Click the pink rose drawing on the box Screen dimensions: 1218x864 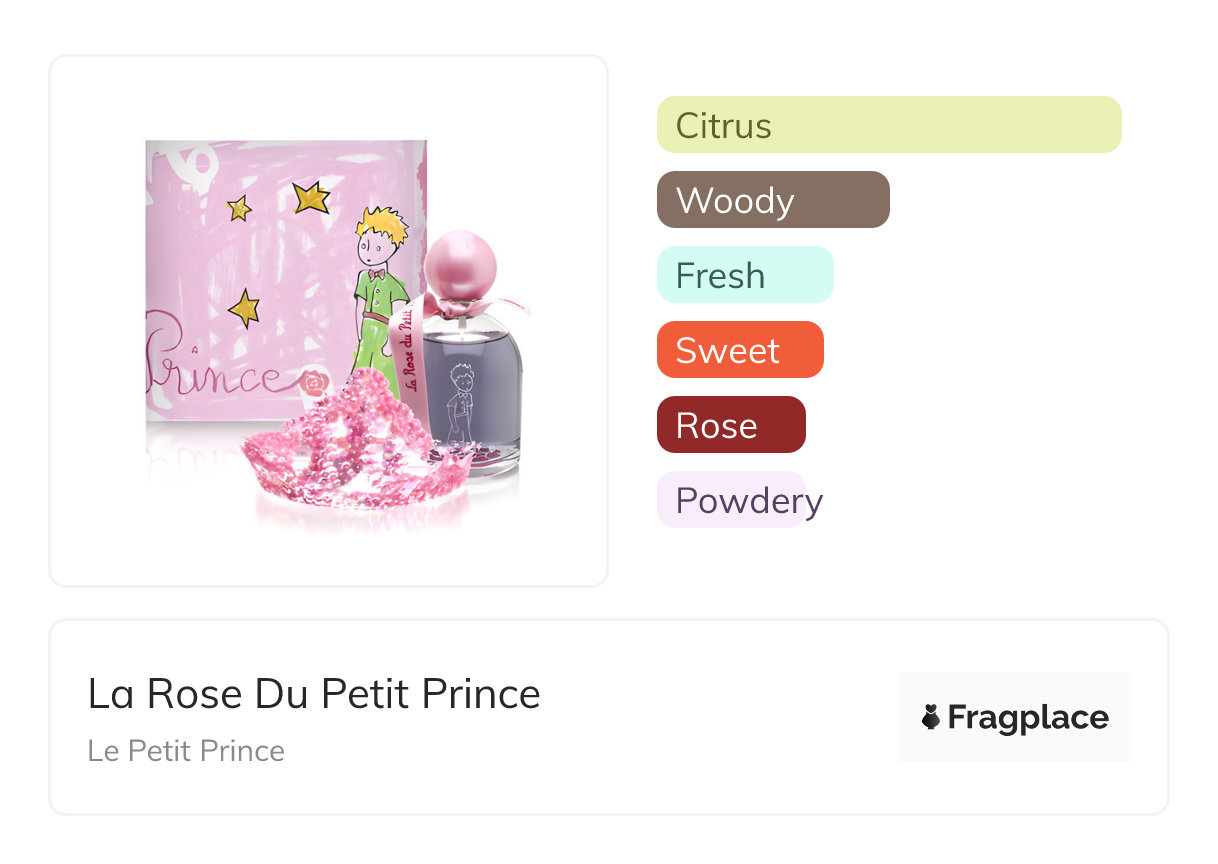(314, 382)
